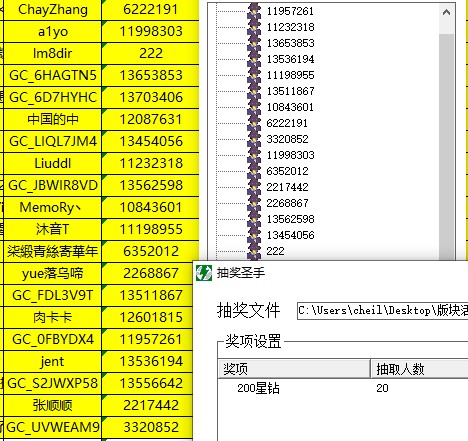Click the avatar icon beside 13511867 in the list
The width and height of the screenshot is (468, 441).
point(254,91)
